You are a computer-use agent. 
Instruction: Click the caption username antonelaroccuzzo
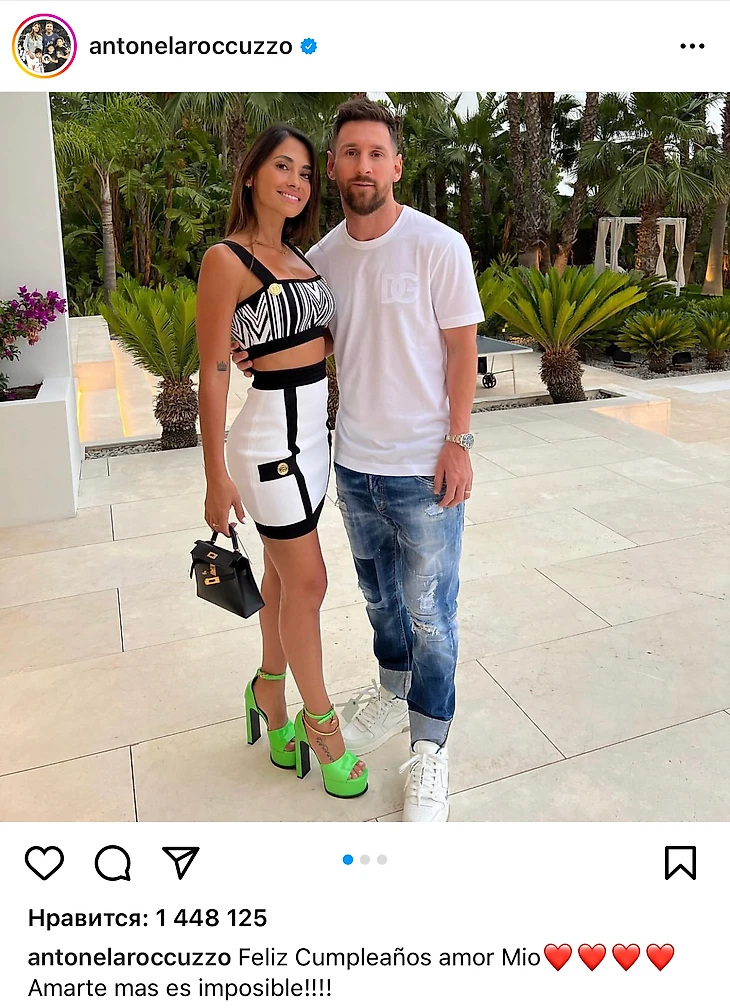(129, 957)
